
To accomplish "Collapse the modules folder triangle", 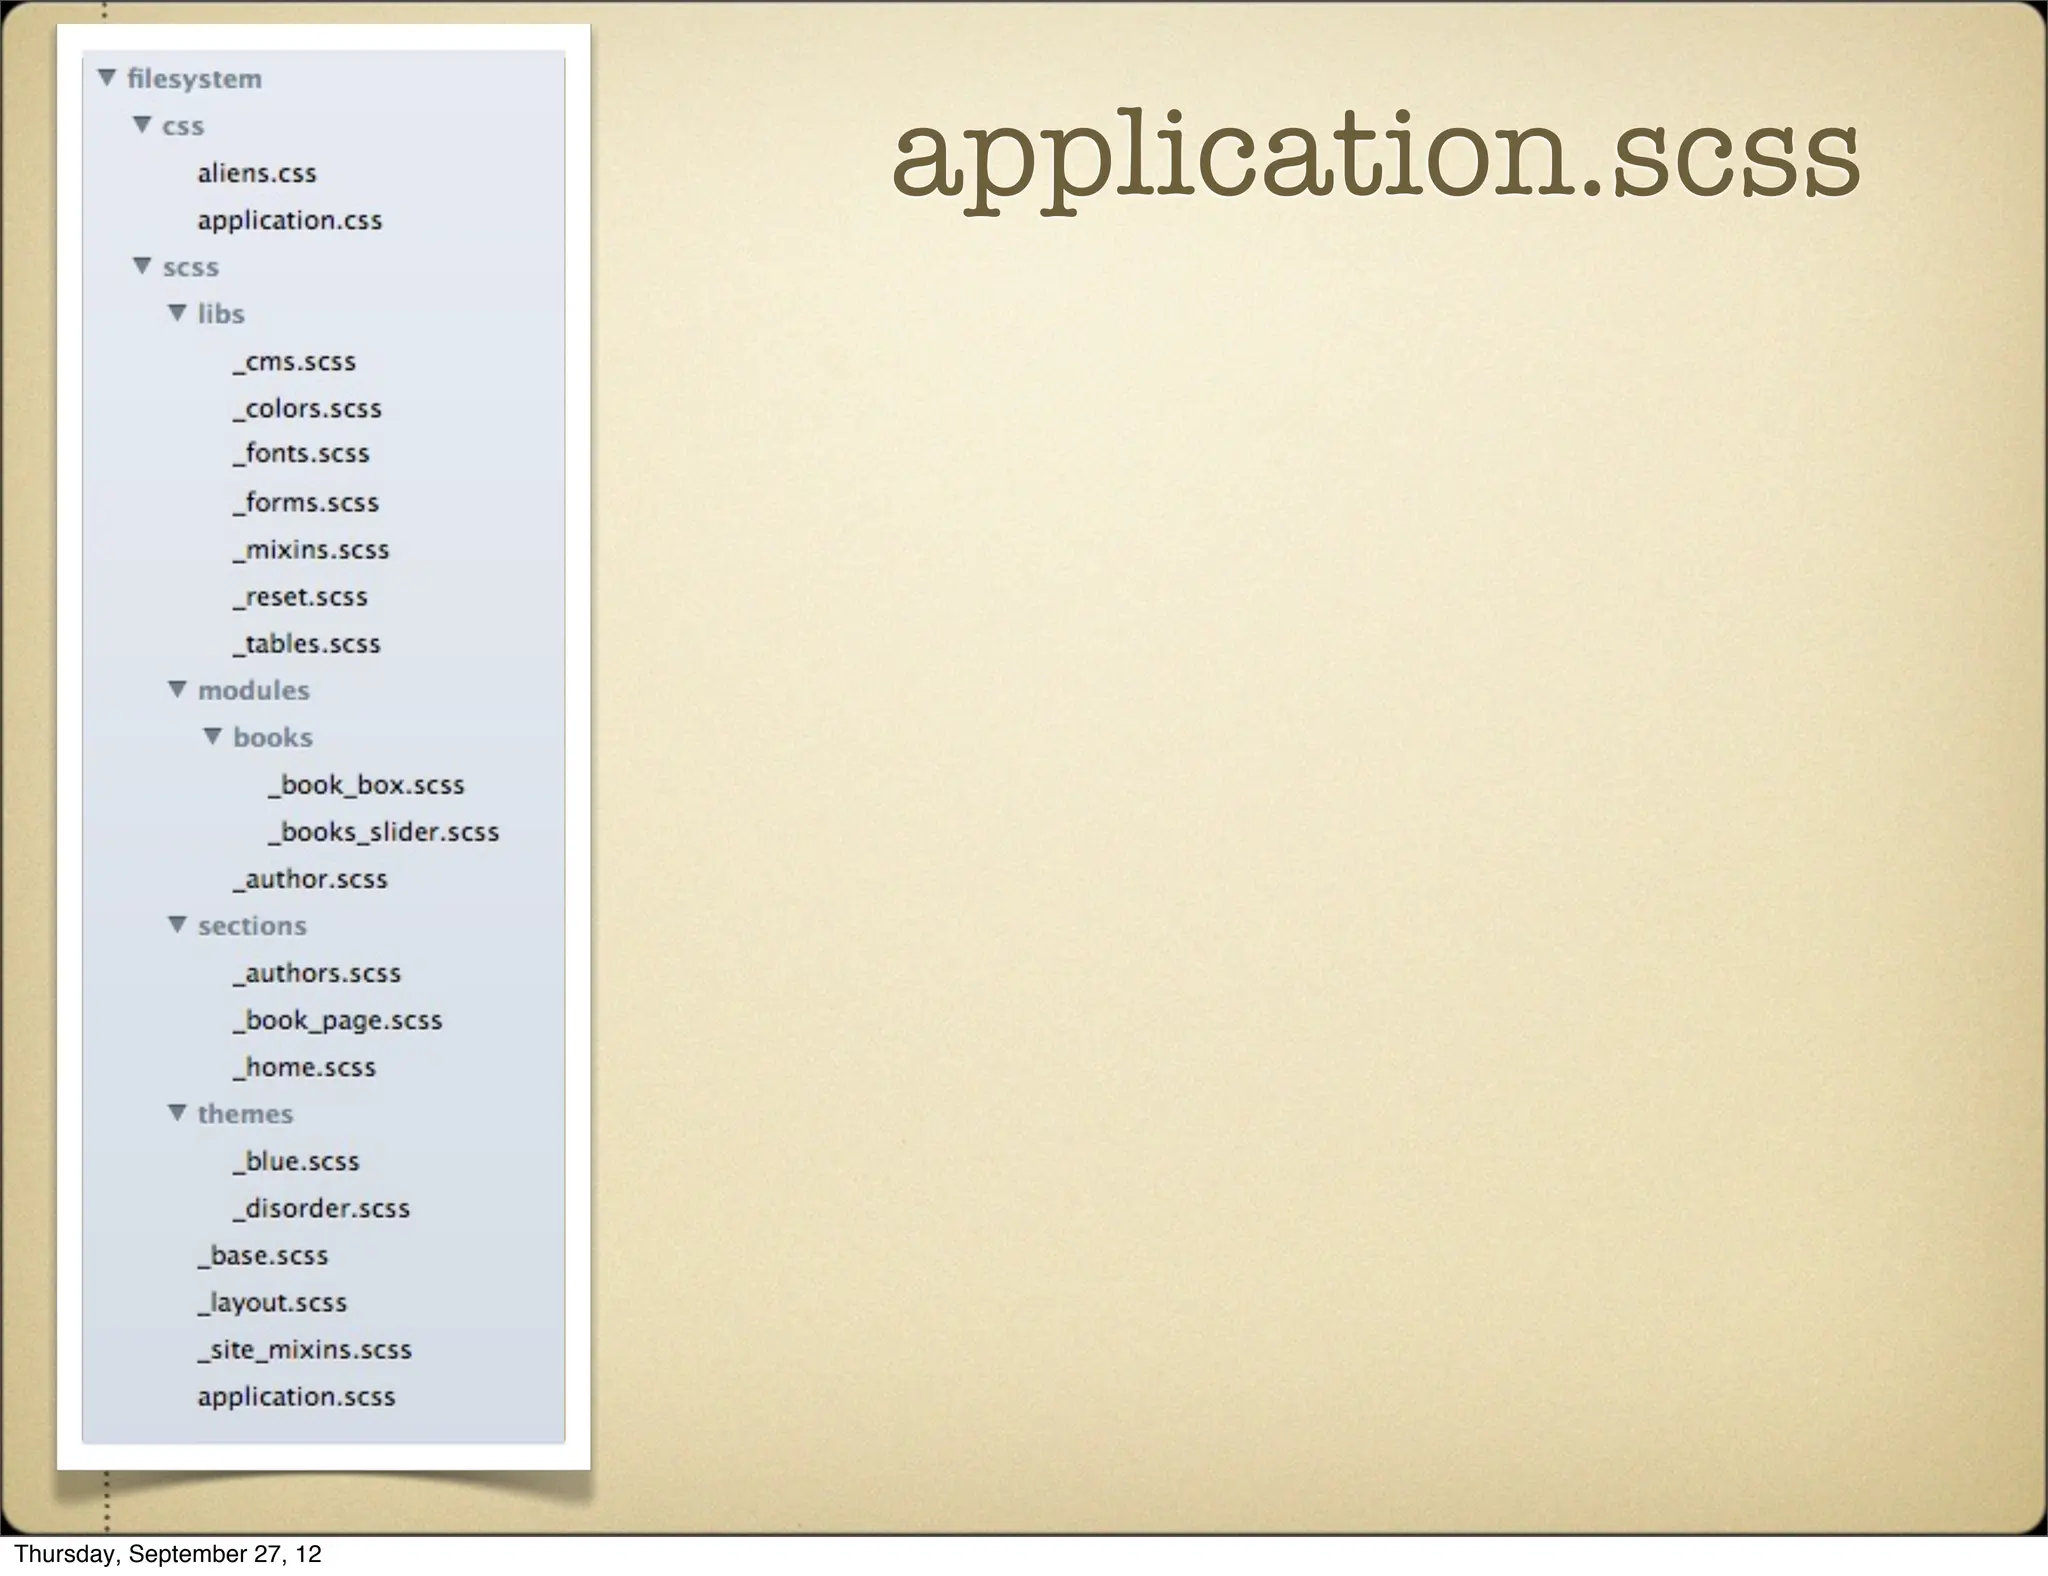I will 178,689.
